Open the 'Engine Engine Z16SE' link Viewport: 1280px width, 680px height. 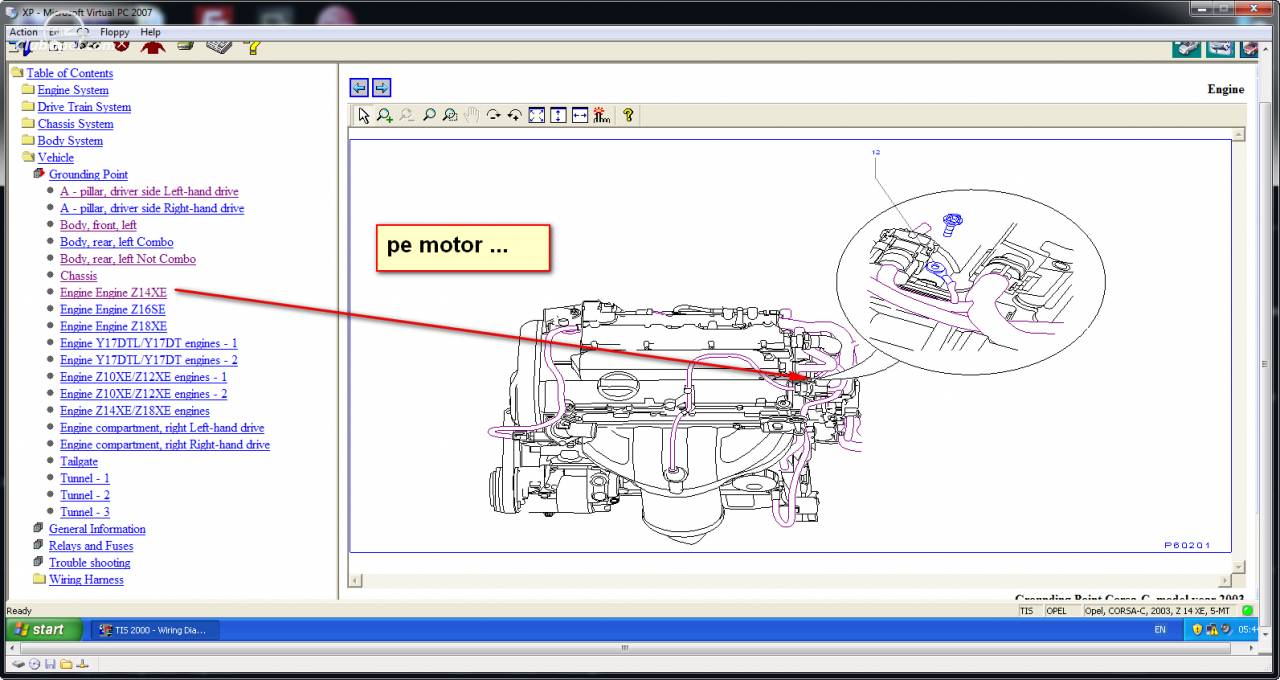[113, 310]
